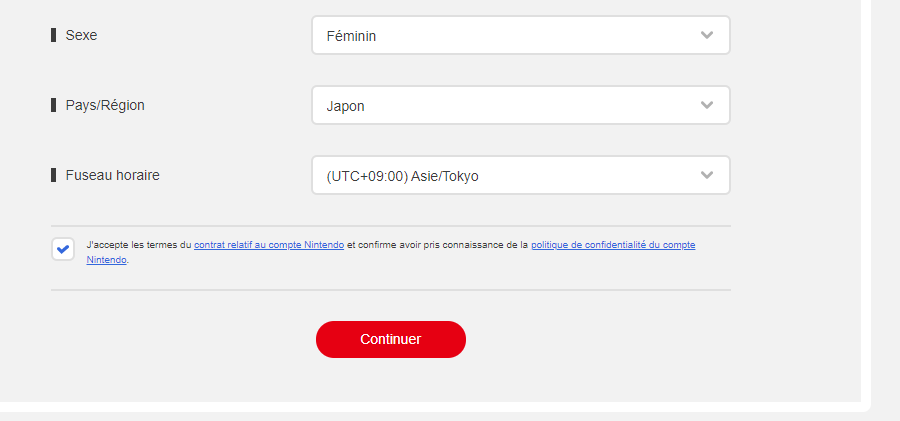
Task: Select the 'Japon' value text
Action: (x=345, y=106)
